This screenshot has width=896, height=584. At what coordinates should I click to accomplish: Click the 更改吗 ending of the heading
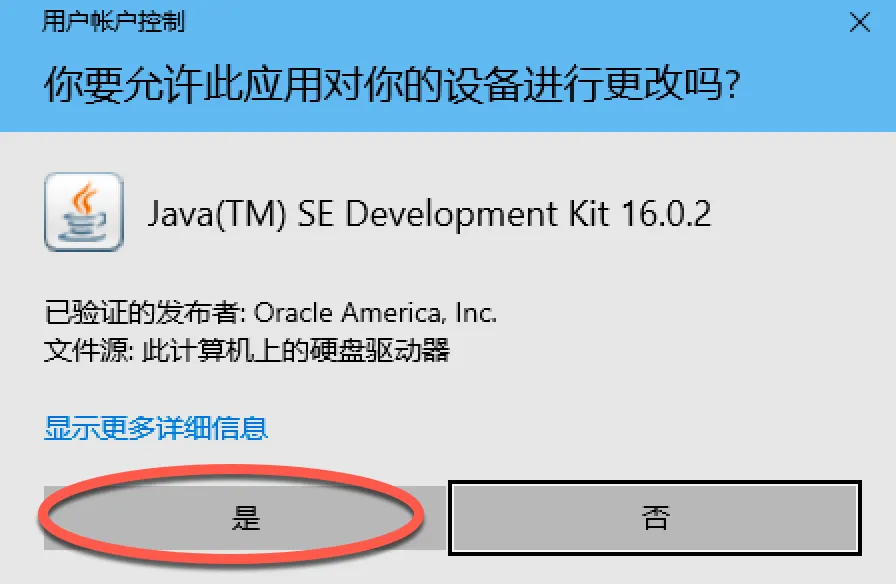point(673,85)
